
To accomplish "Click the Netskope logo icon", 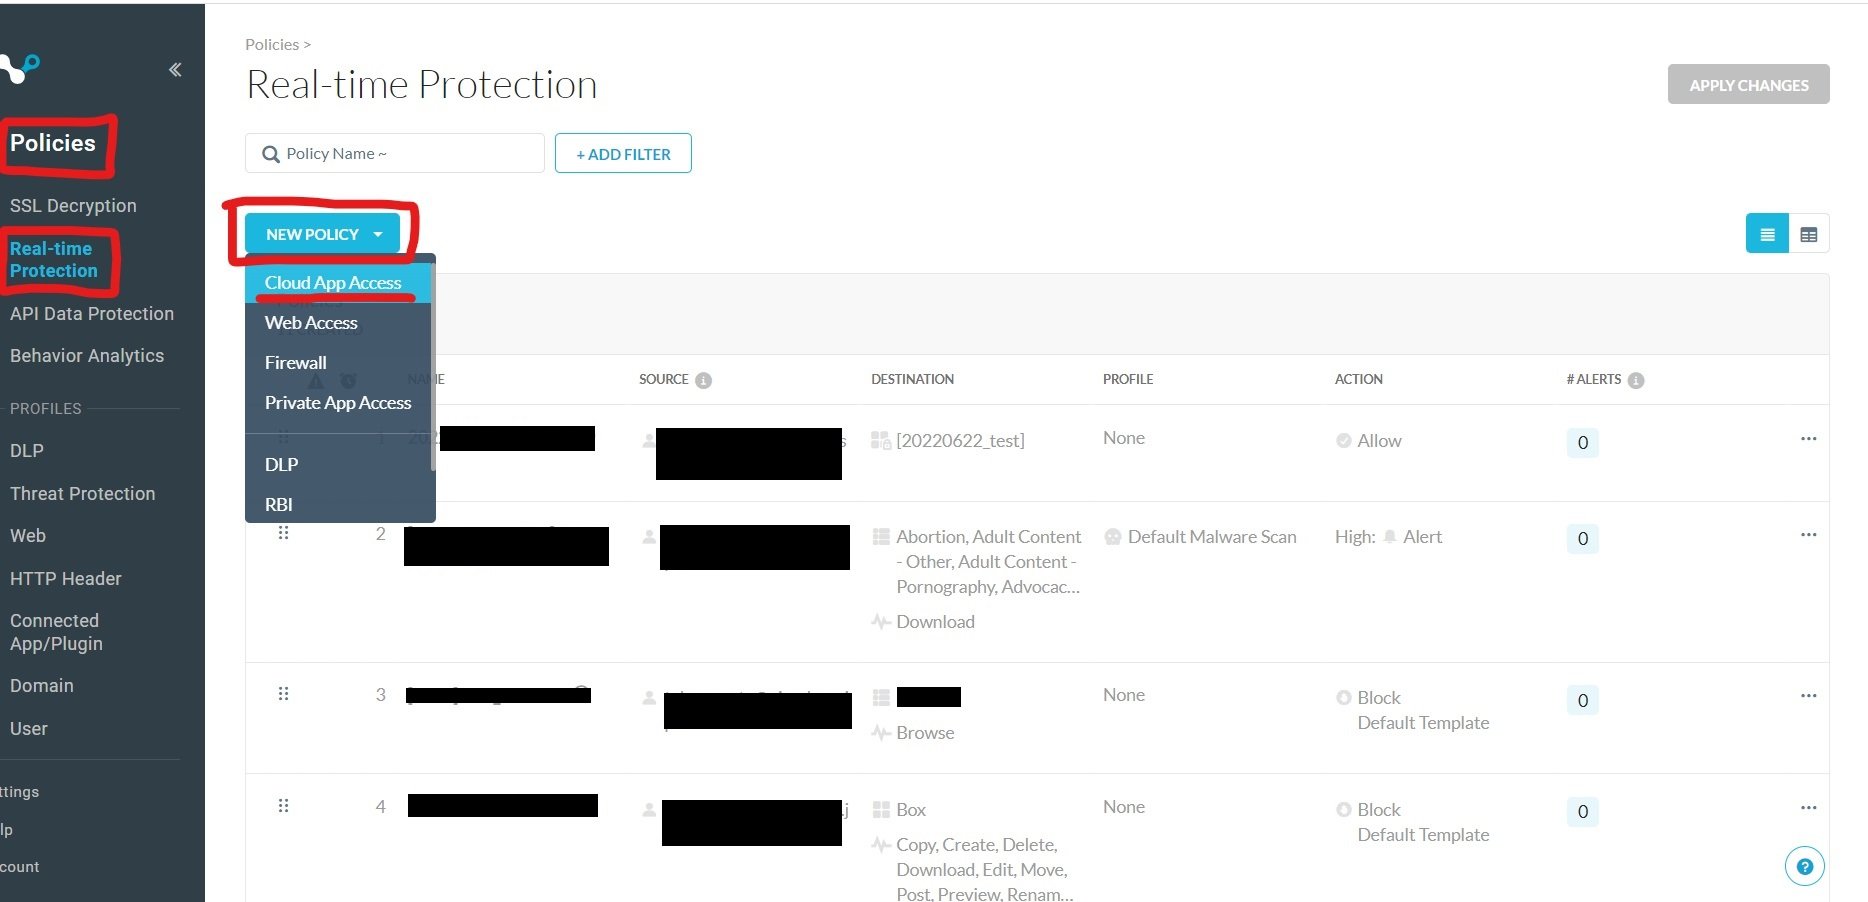I will (19, 68).
